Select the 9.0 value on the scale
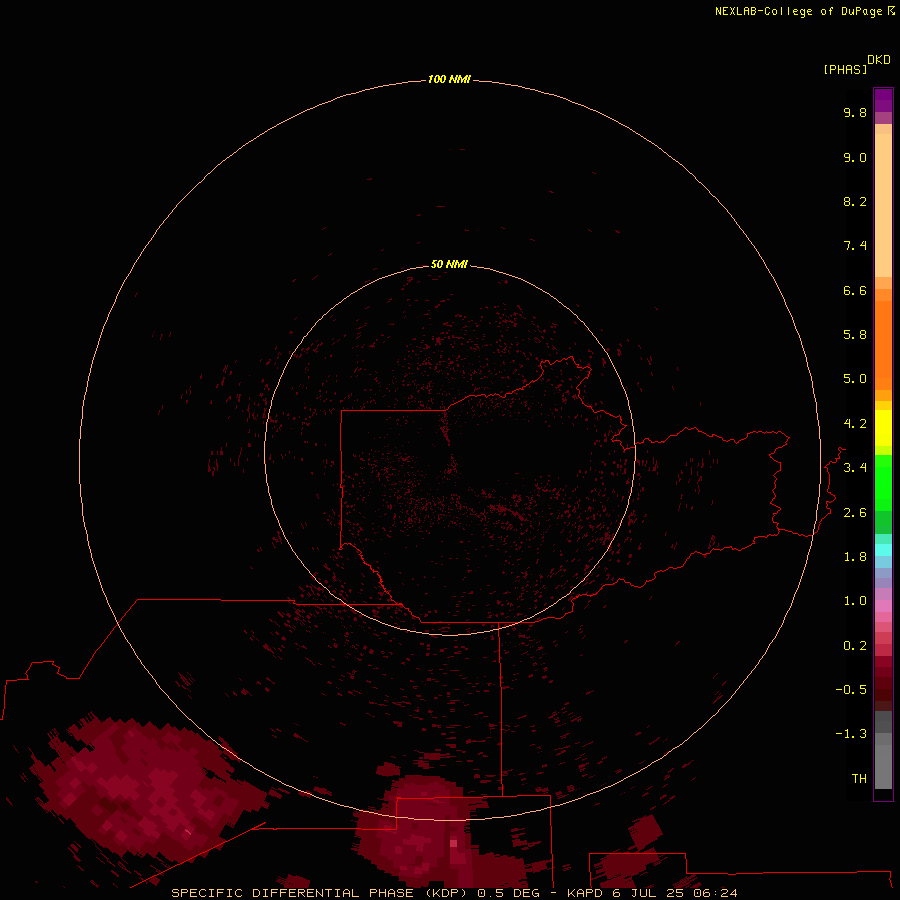The width and height of the screenshot is (900, 900). (855, 157)
